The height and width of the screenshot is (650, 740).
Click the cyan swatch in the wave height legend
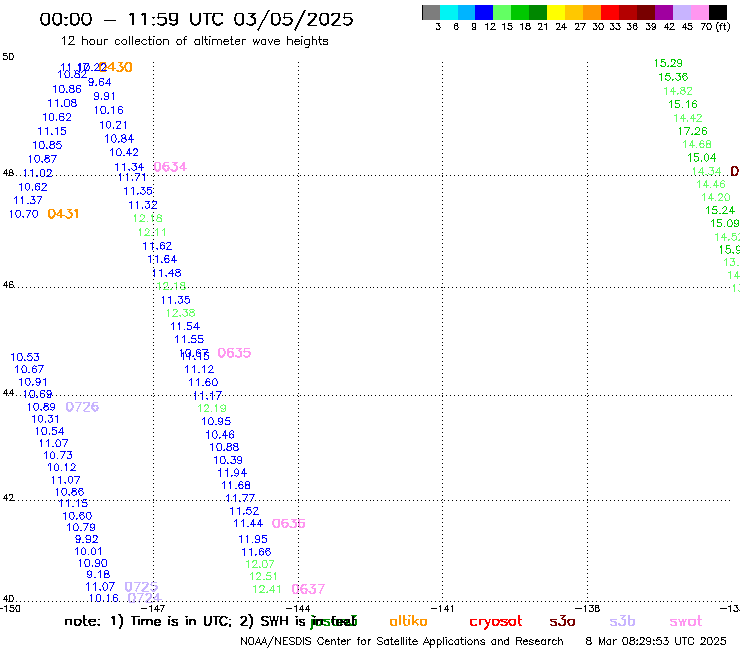449,13
